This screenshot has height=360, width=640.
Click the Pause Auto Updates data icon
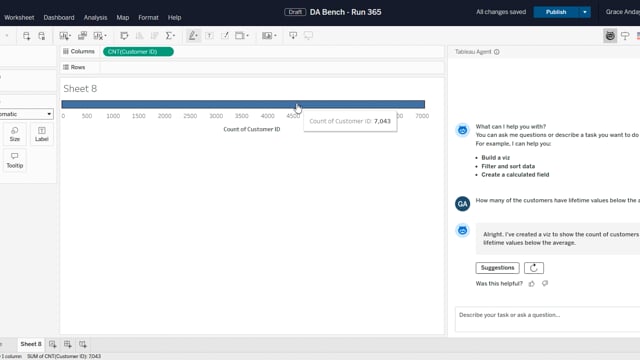point(42,36)
